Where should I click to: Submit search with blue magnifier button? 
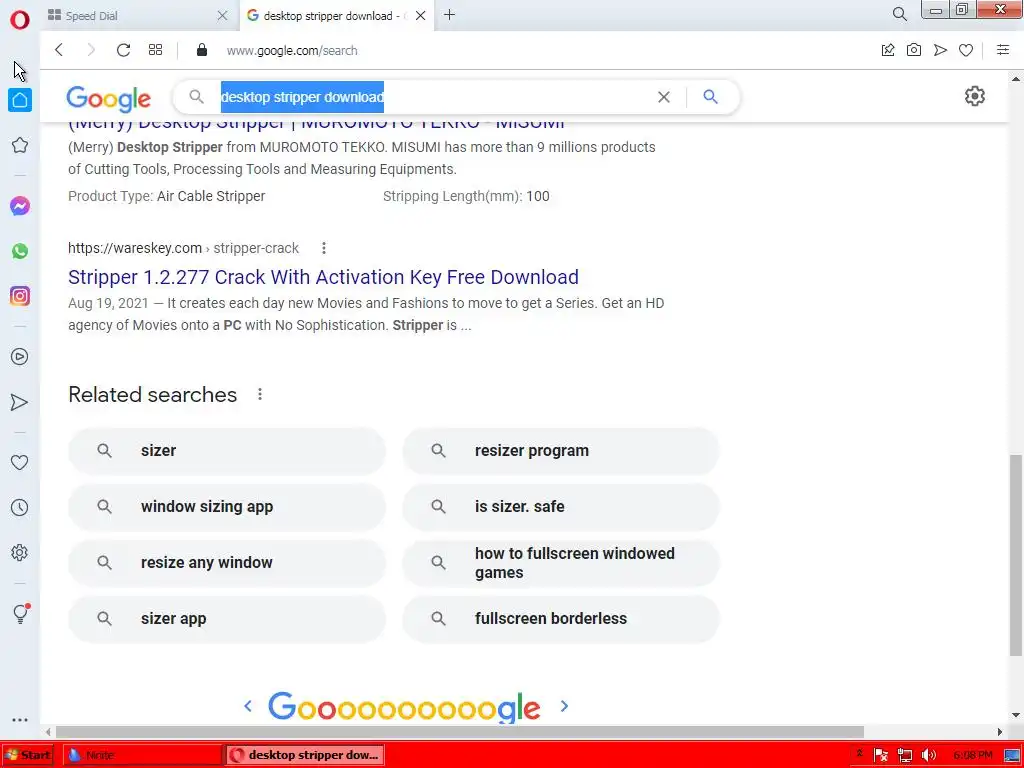point(711,97)
